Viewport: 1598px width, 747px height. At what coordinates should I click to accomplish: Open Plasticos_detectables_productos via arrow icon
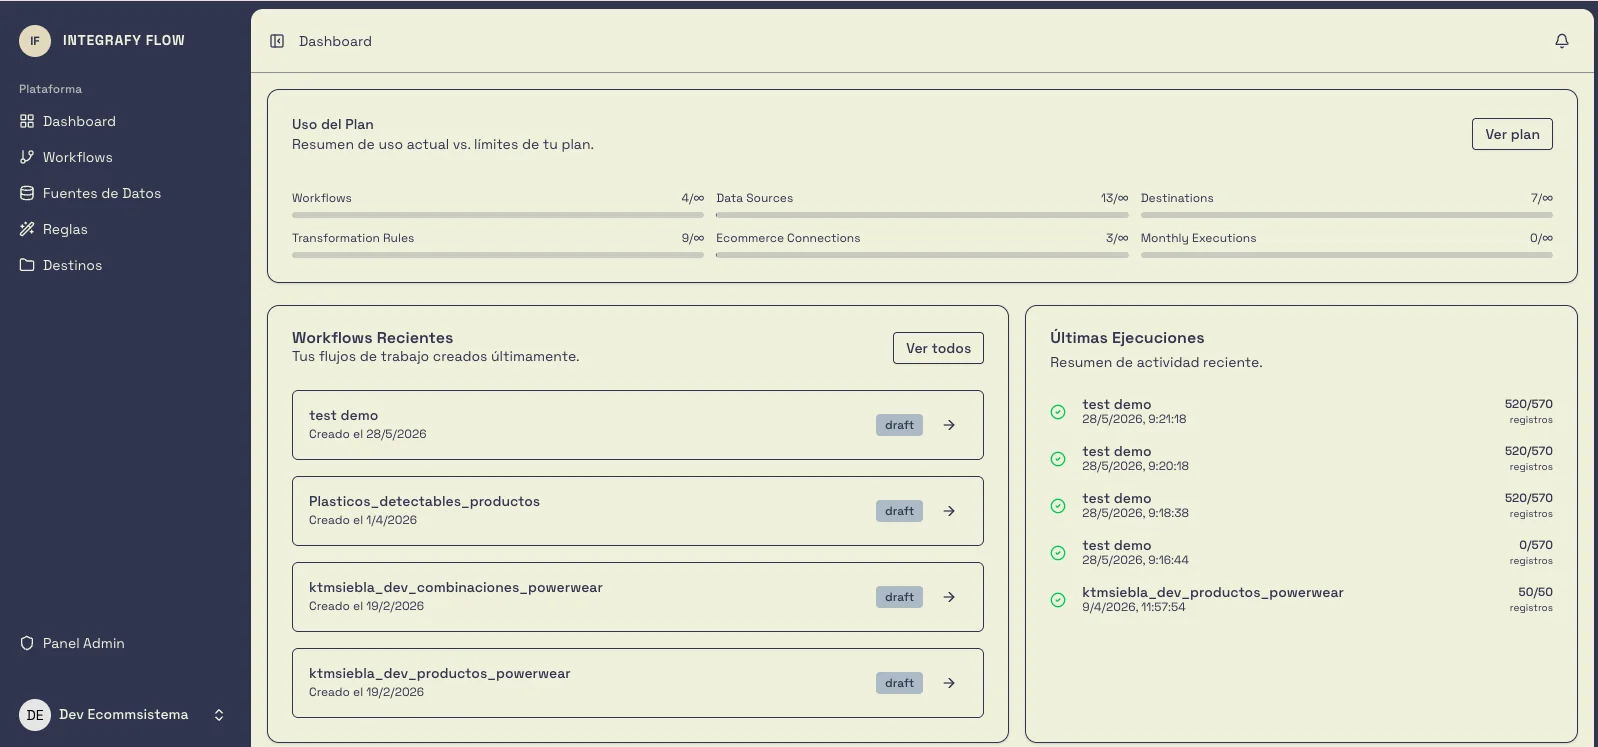(949, 511)
